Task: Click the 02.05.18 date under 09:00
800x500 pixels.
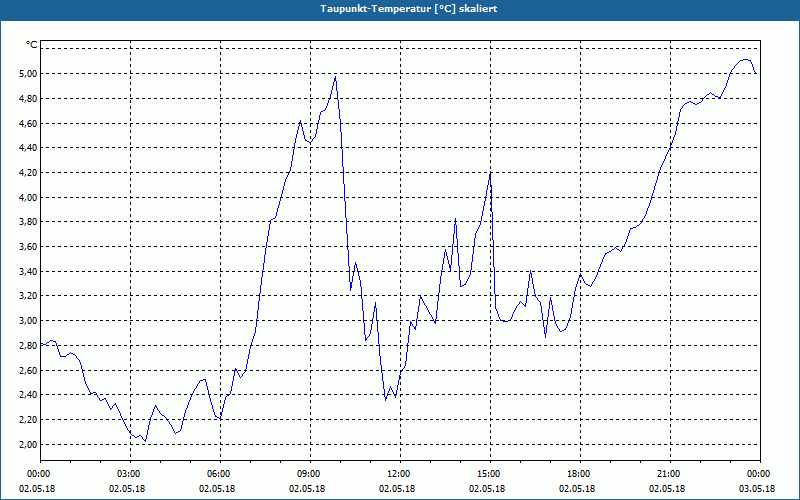Action: [307, 489]
